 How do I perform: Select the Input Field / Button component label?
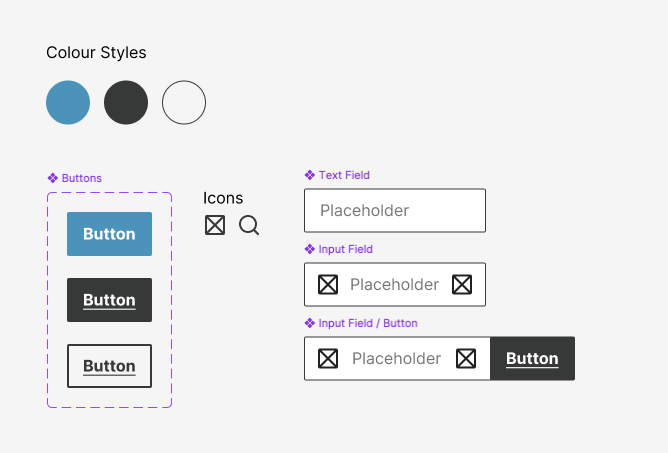pyautogui.click(x=367, y=323)
